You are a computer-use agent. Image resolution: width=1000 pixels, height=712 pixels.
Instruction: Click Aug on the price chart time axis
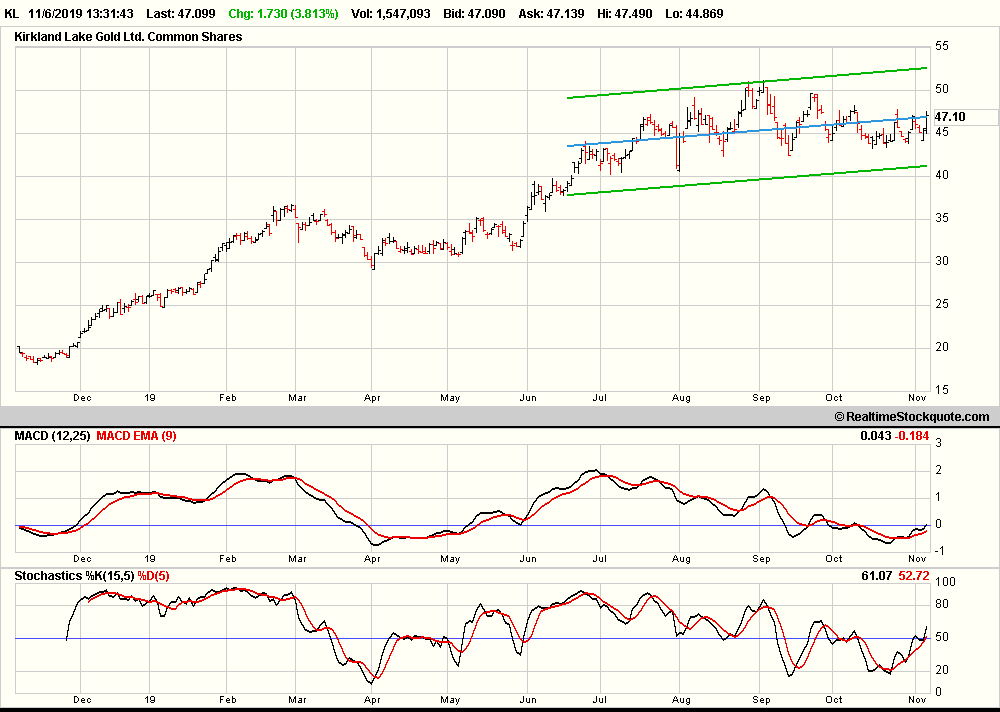[x=681, y=397]
